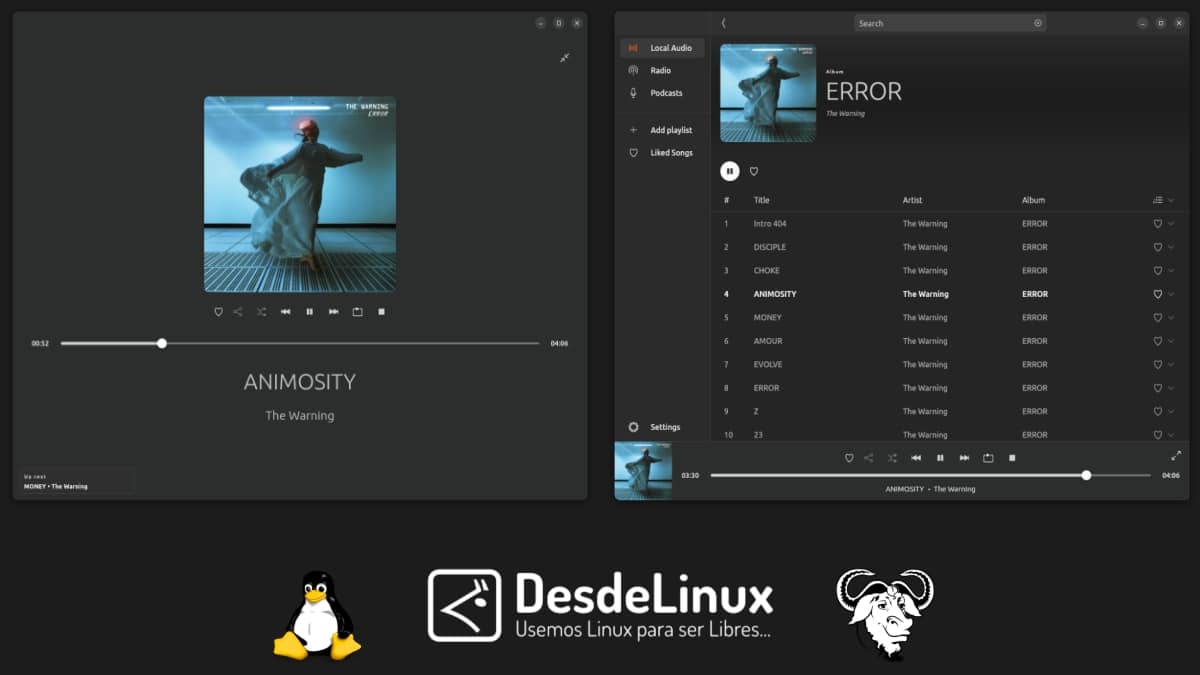The width and height of the screenshot is (1200, 675).
Task: Like the ANIMOSITY track with the heart icon
Action: tap(1157, 294)
